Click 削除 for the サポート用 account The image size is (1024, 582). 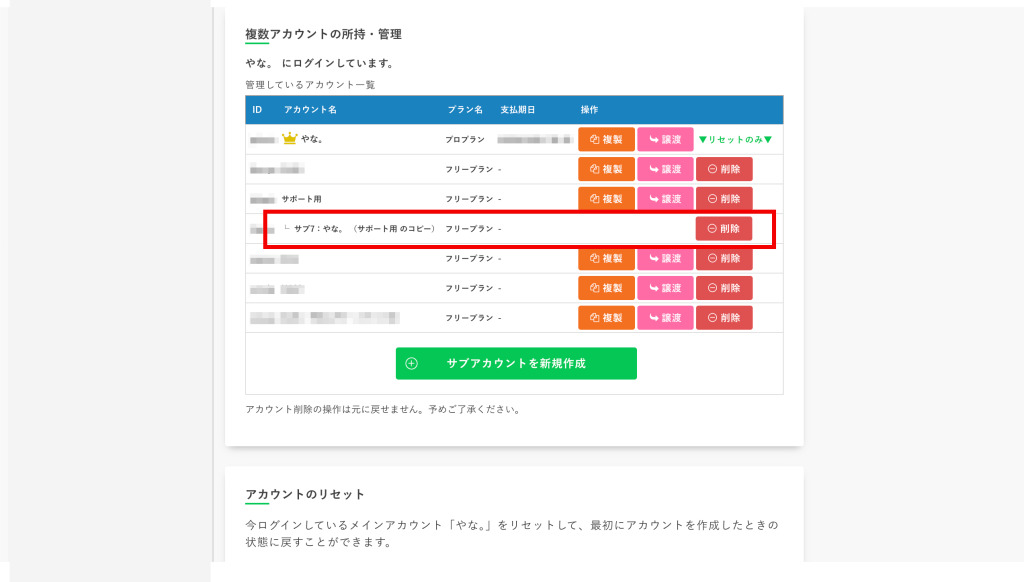(723, 198)
